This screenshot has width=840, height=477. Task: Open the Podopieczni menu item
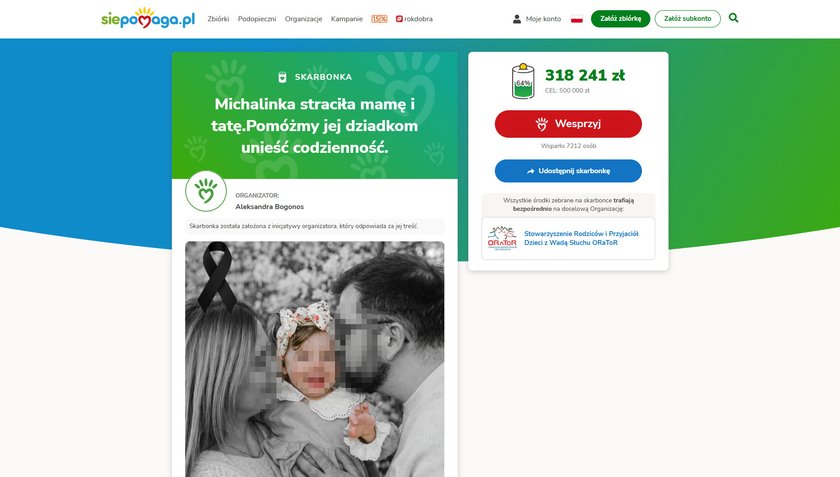(x=257, y=19)
